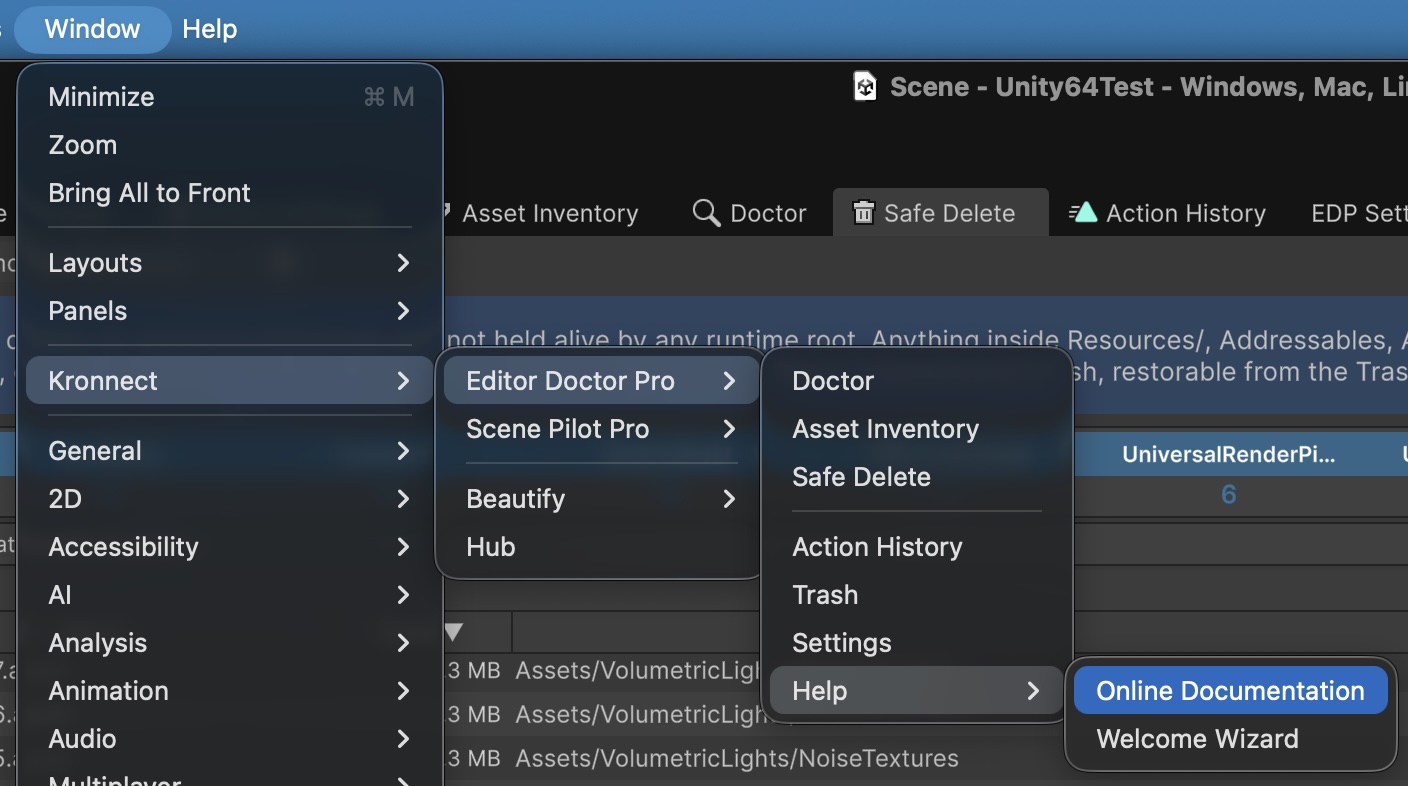Choose Minimize from the Window menu
Image resolution: width=1408 pixels, height=786 pixels.
coord(230,97)
